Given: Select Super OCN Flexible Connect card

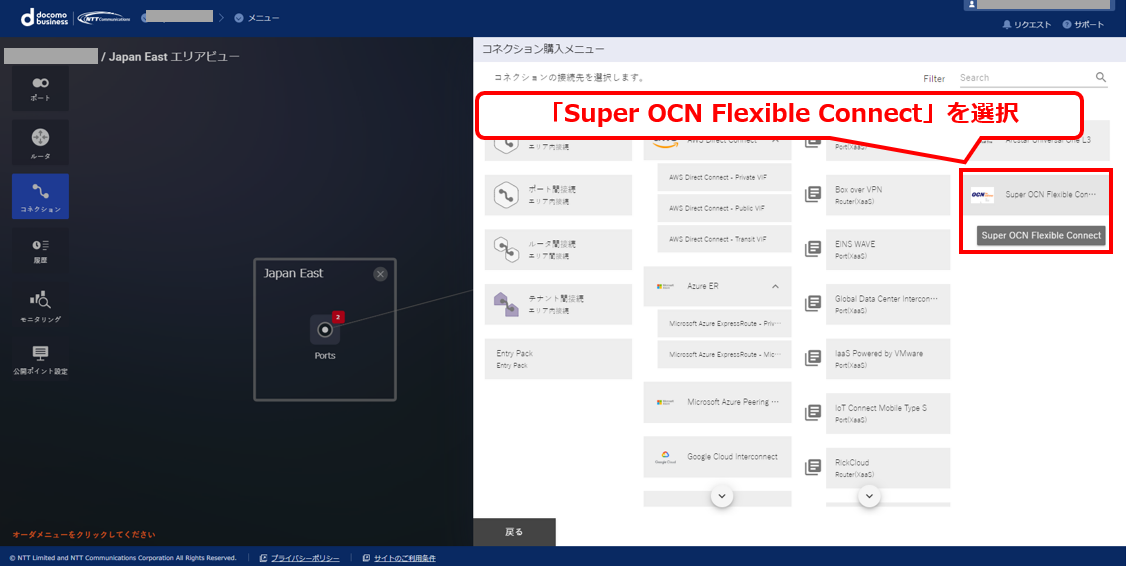Looking at the screenshot, I should click(1036, 194).
